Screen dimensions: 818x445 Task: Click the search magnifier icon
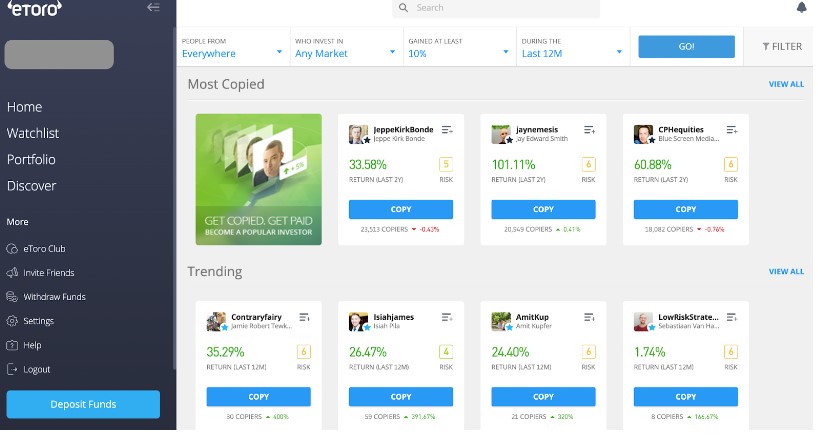[403, 8]
